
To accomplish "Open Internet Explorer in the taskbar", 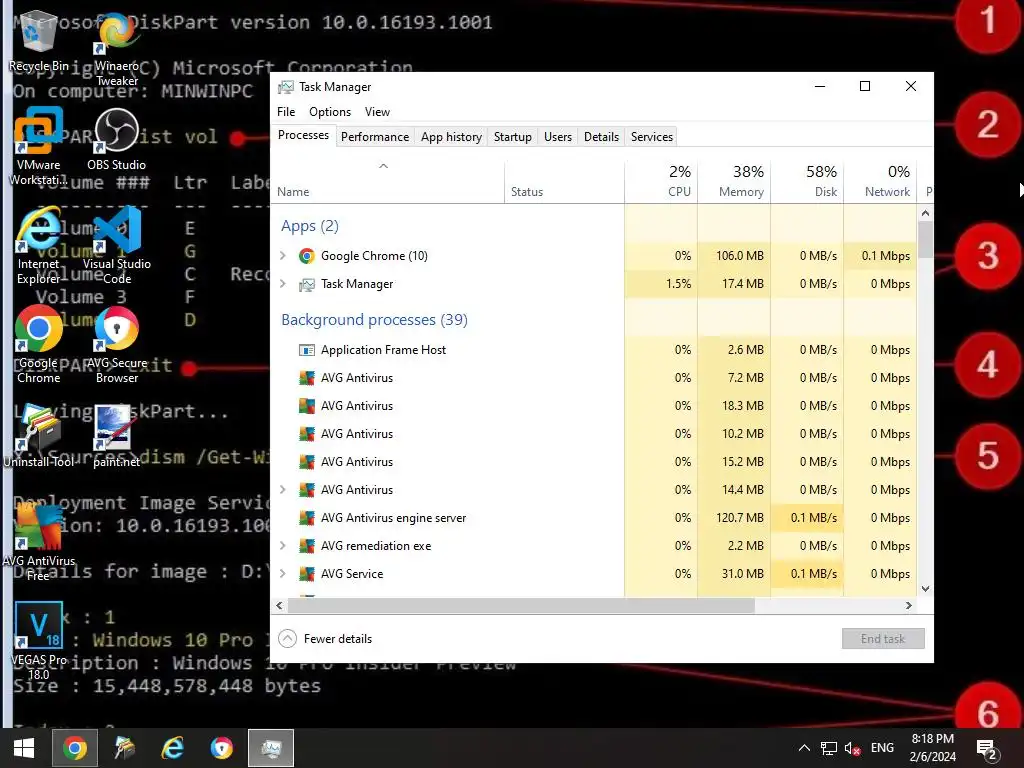I will [172, 748].
